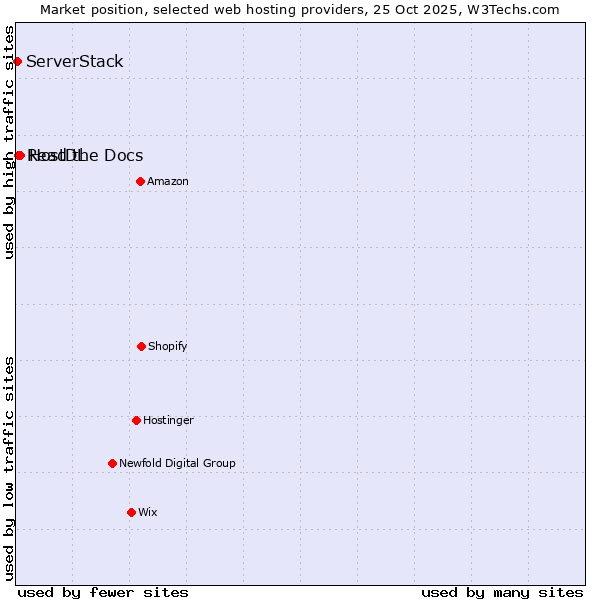Click the Amazon label text
Image resolution: width=600 pixels, height=600 pixels.
(167, 181)
